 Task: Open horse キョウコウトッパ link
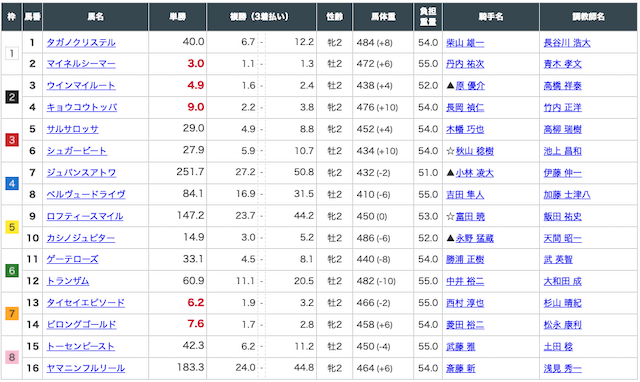(x=82, y=107)
